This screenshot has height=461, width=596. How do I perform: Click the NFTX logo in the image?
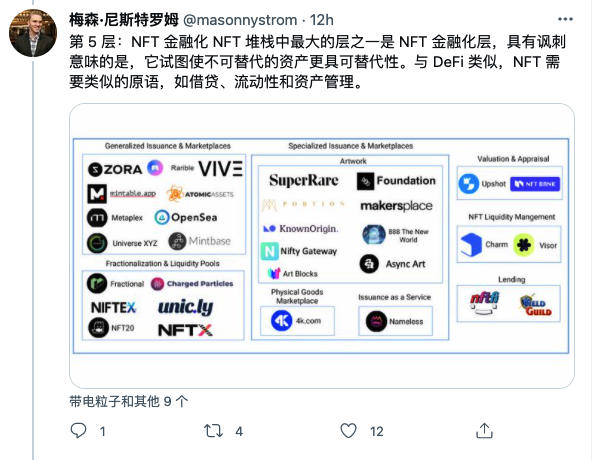tap(185, 330)
